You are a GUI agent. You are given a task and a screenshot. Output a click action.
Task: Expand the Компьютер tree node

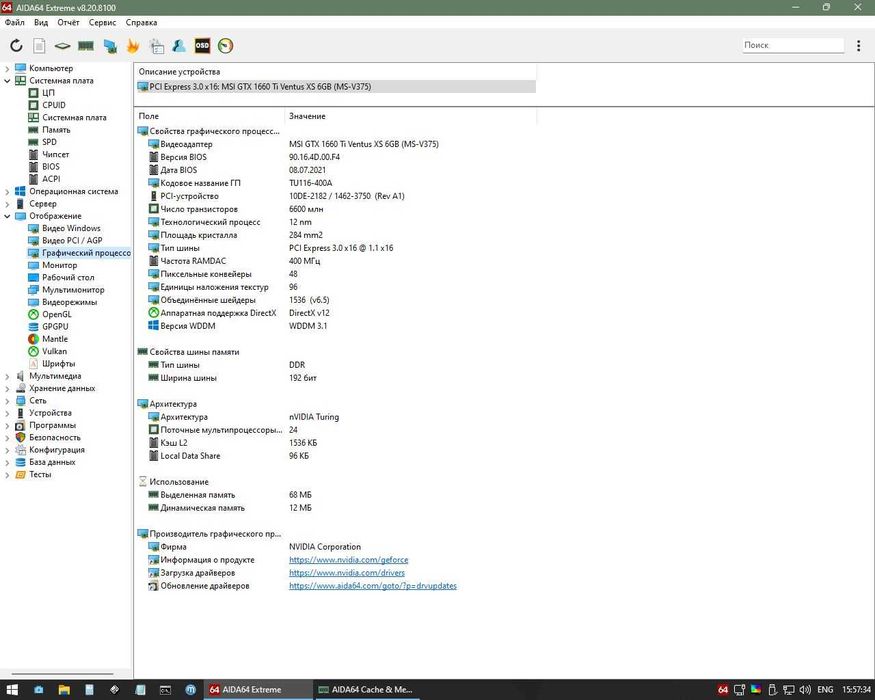[7, 68]
